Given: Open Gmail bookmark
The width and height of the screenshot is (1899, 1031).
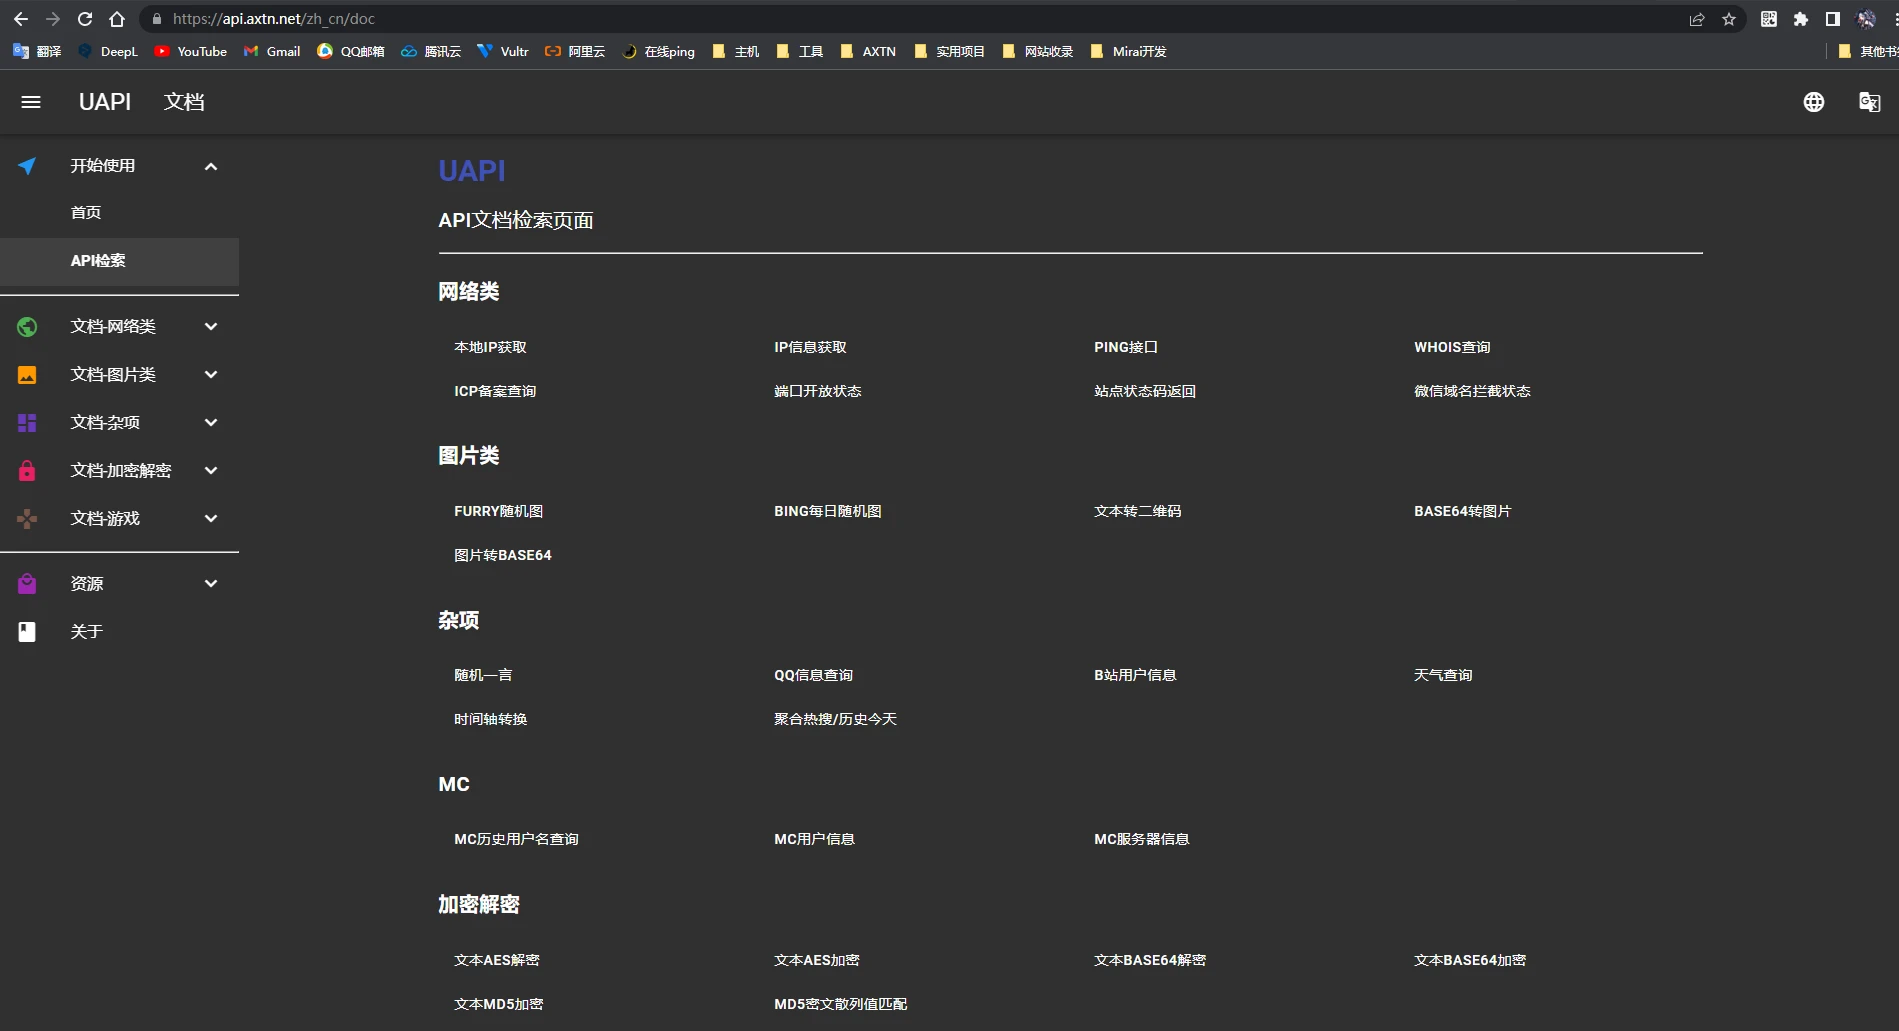Looking at the screenshot, I should click(x=272, y=51).
